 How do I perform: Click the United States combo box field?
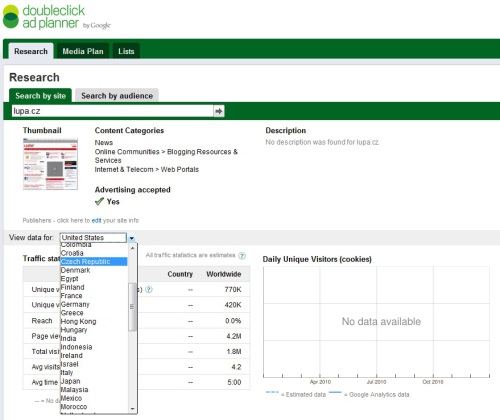click(93, 238)
